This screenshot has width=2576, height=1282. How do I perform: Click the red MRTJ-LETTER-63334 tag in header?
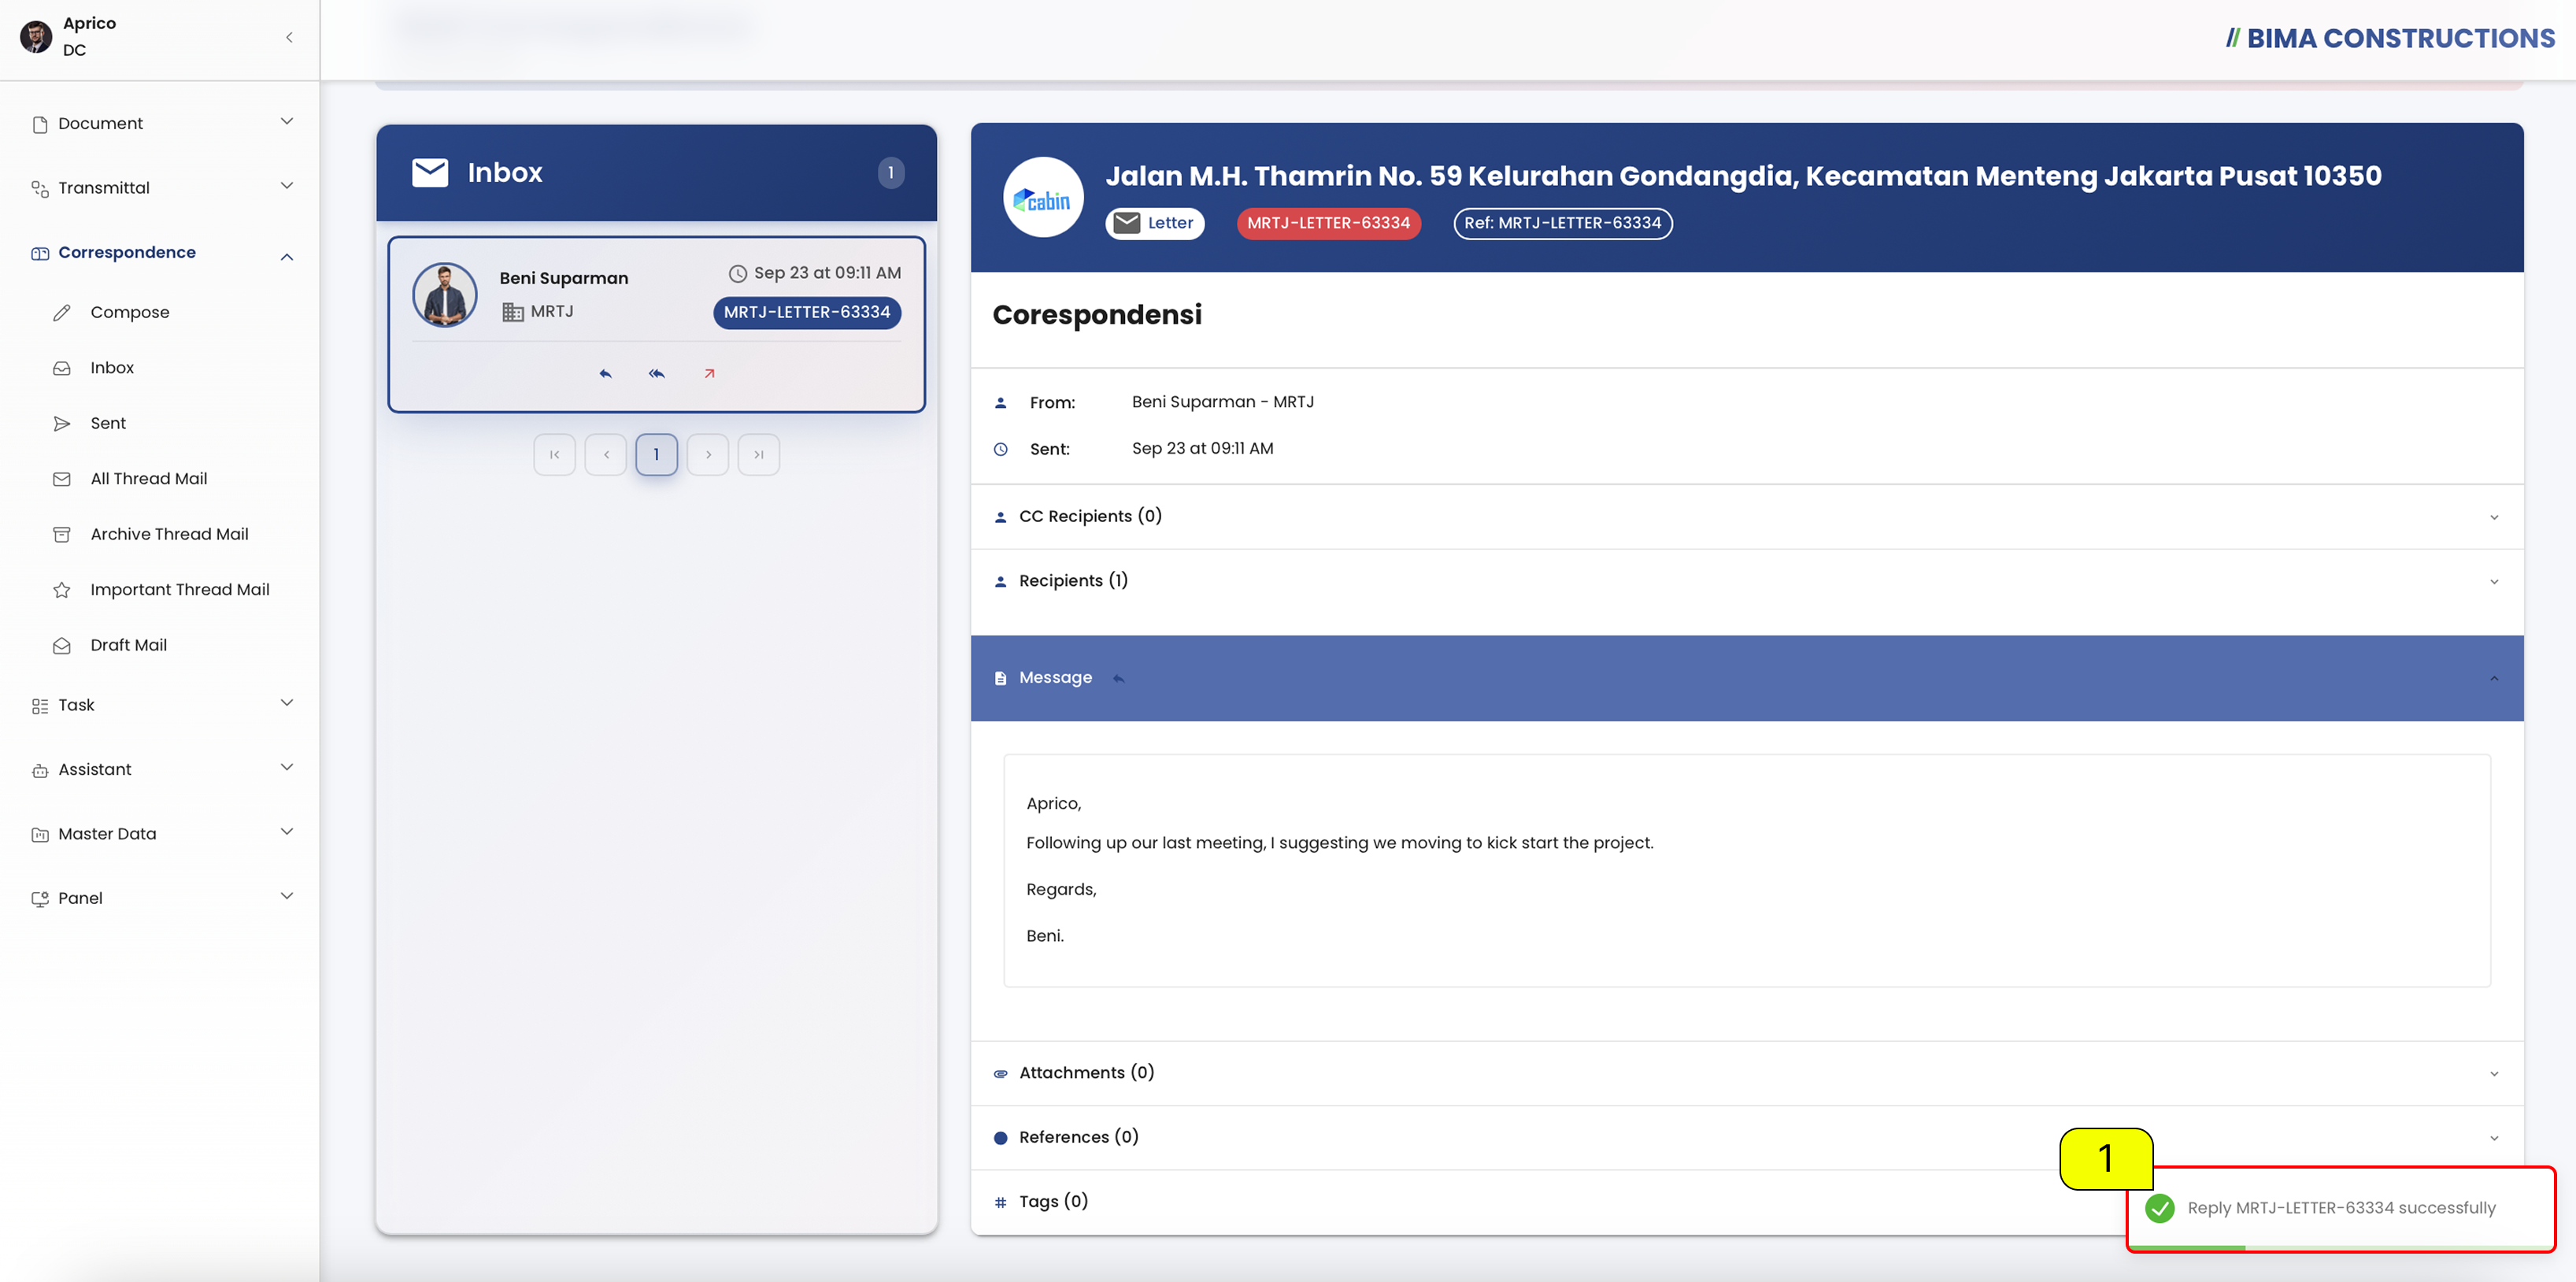coord(1328,223)
